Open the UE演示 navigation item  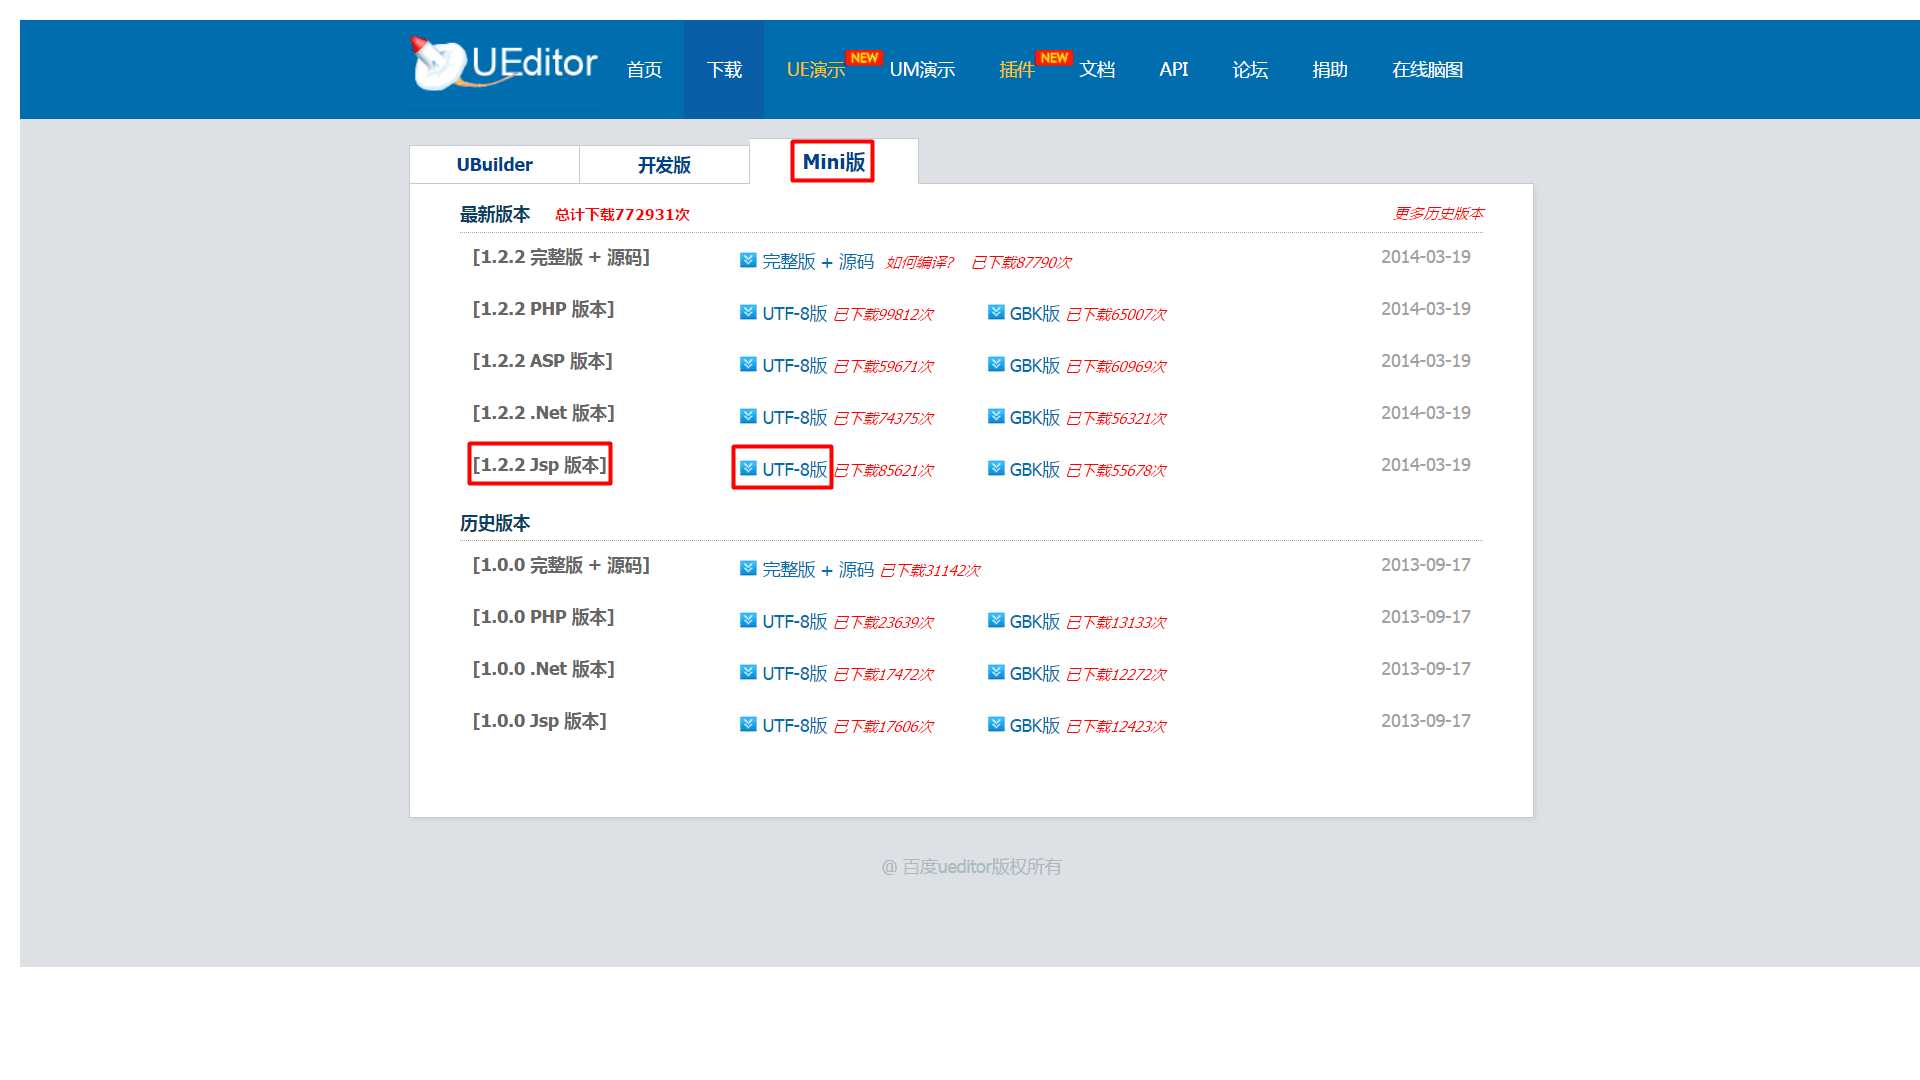click(816, 70)
